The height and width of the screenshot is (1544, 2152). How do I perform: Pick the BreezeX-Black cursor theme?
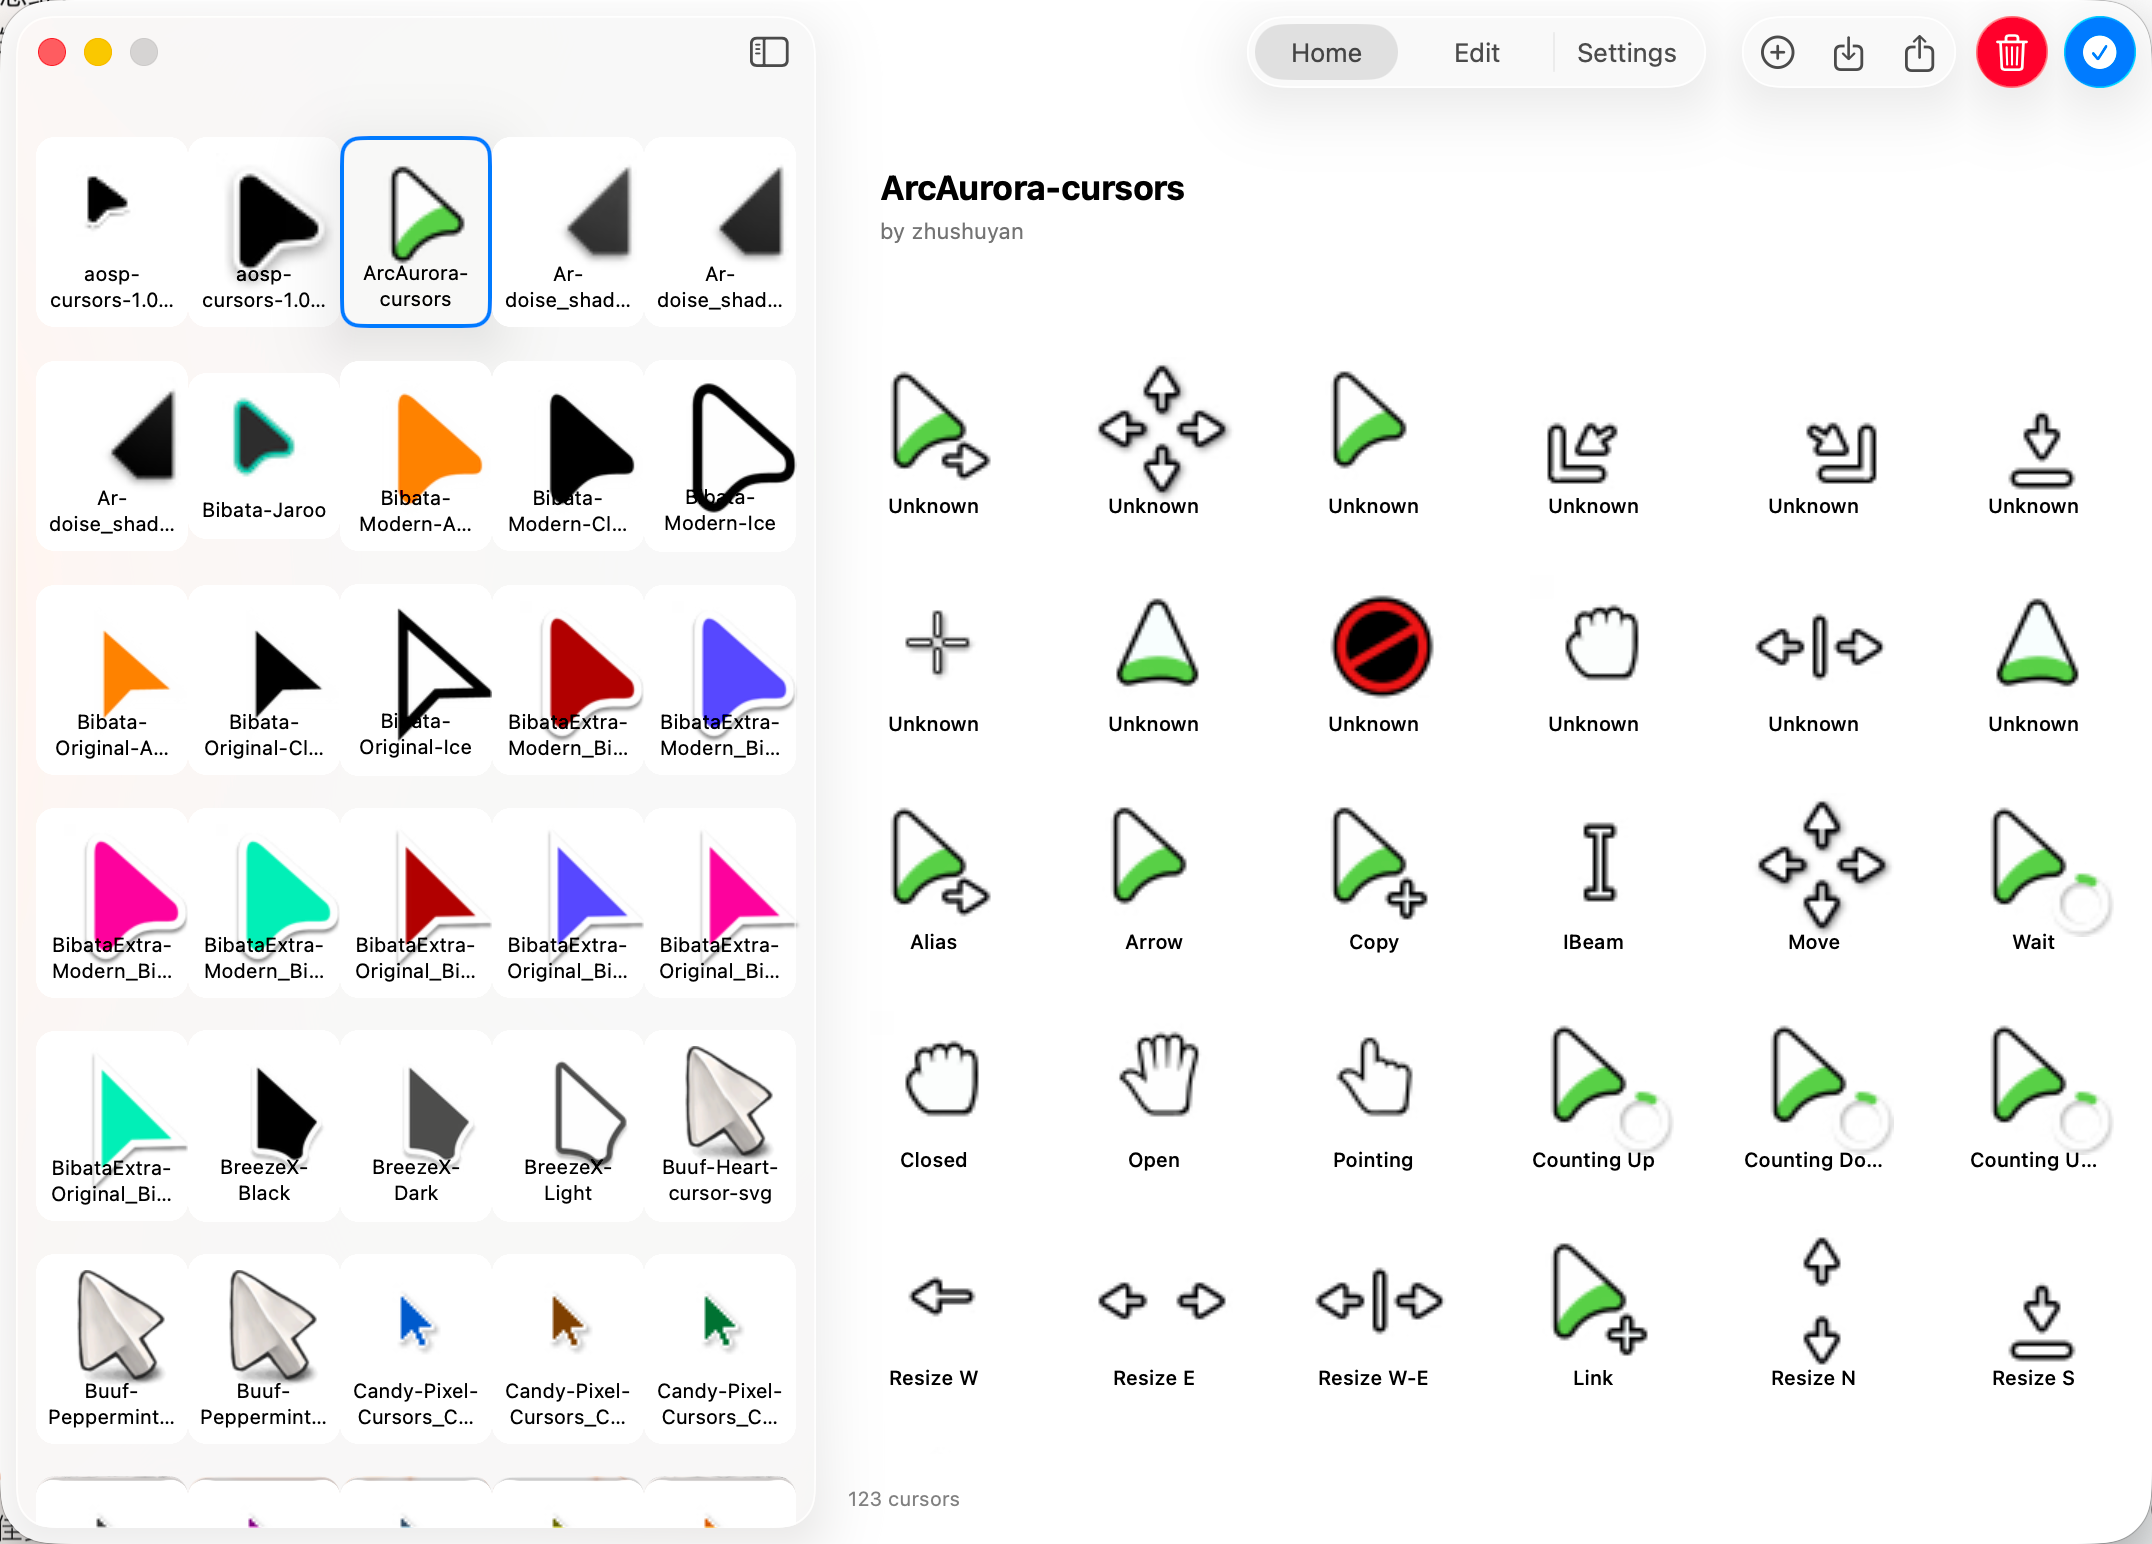[x=263, y=1126]
